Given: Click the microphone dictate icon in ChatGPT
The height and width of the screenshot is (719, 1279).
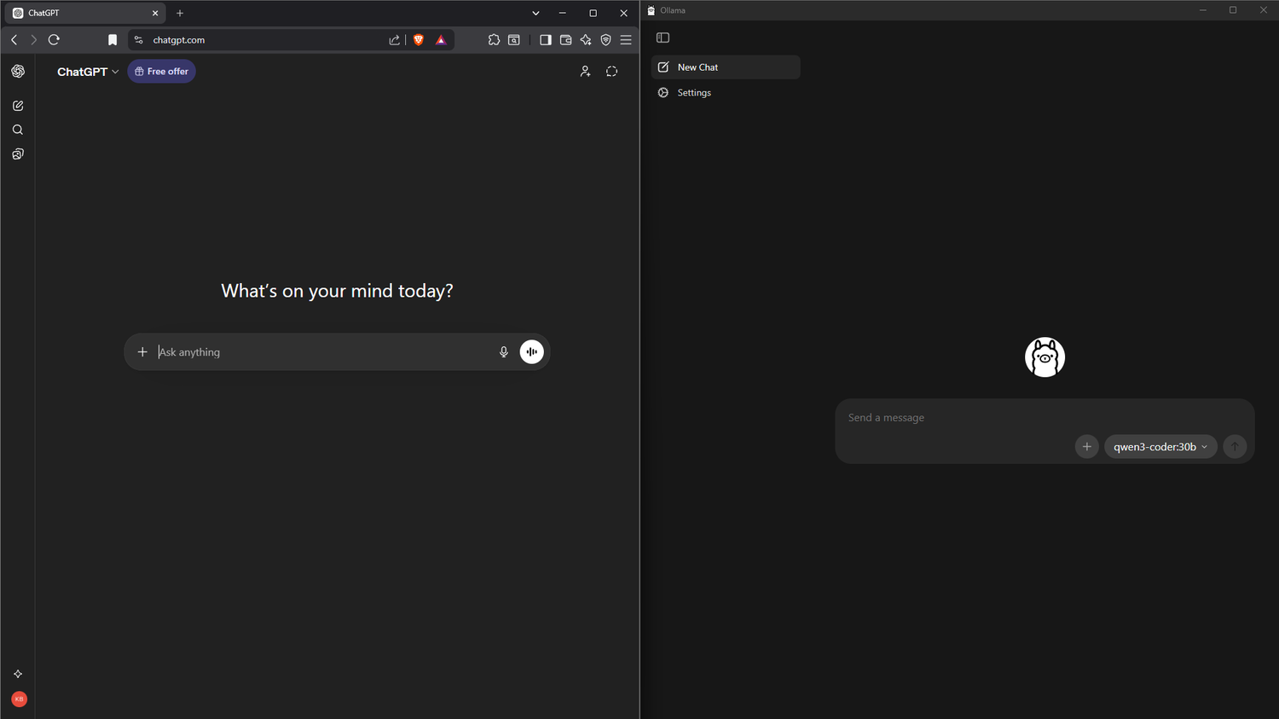Looking at the screenshot, I should click(x=504, y=352).
